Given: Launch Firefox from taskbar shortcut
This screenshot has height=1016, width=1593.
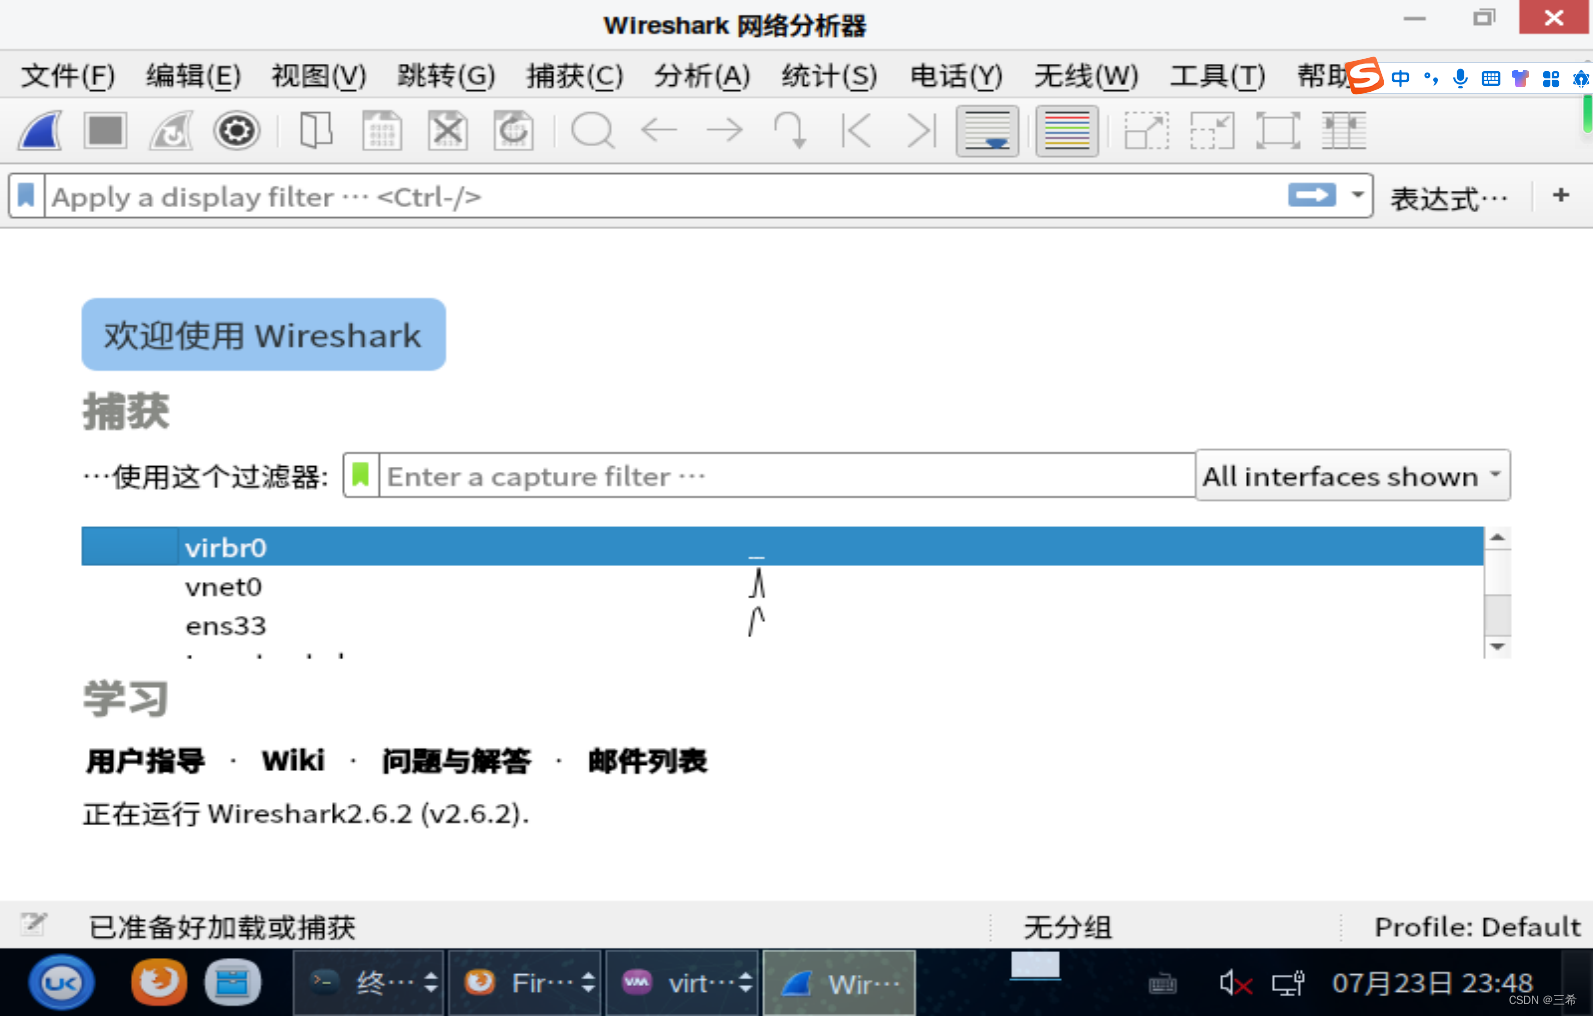Looking at the screenshot, I should (x=158, y=982).
